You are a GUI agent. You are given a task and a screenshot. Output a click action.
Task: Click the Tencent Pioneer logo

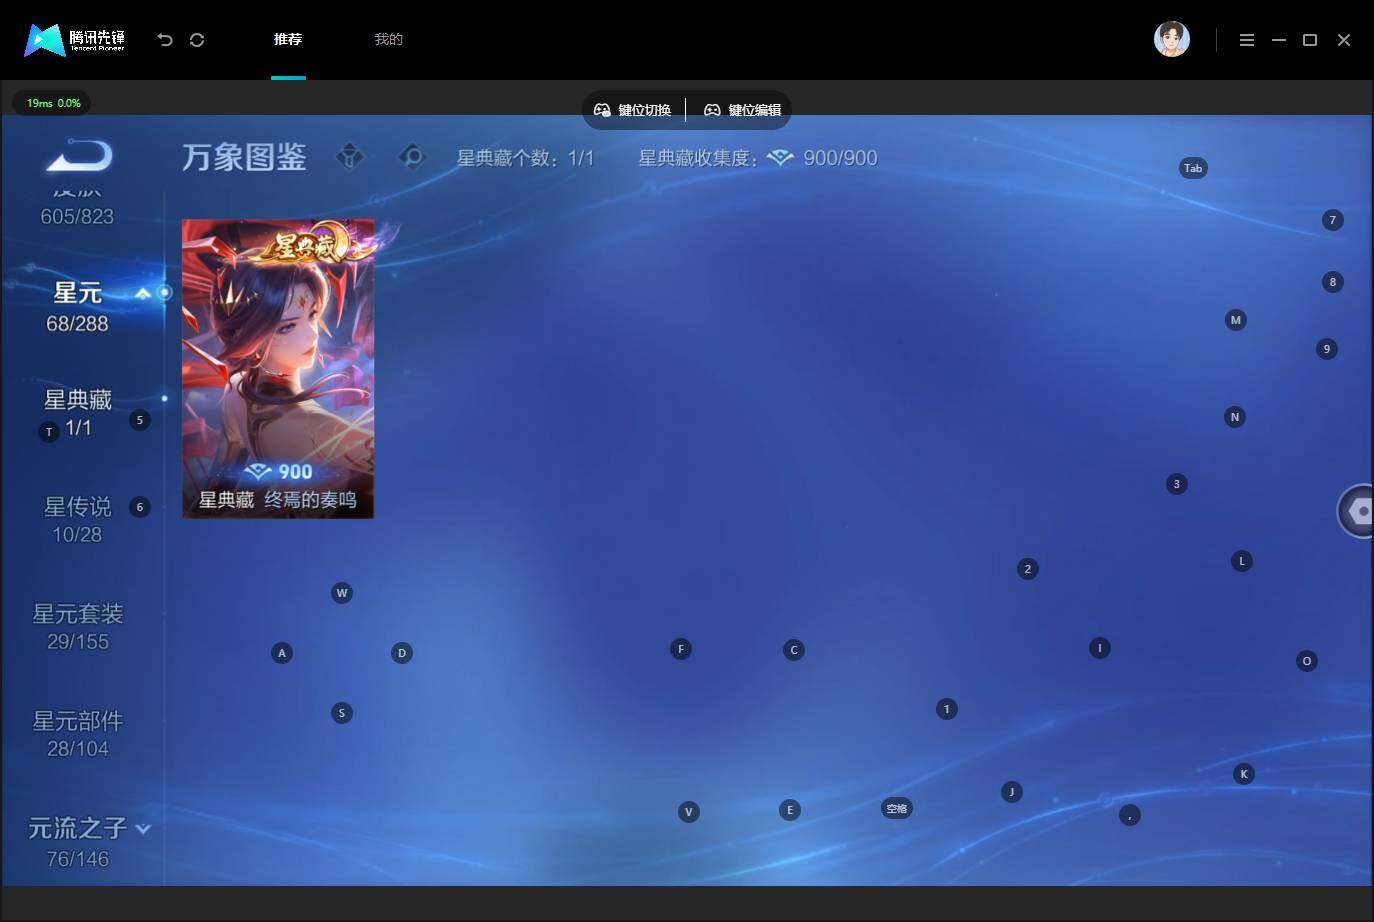pyautogui.click(x=75, y=40)
